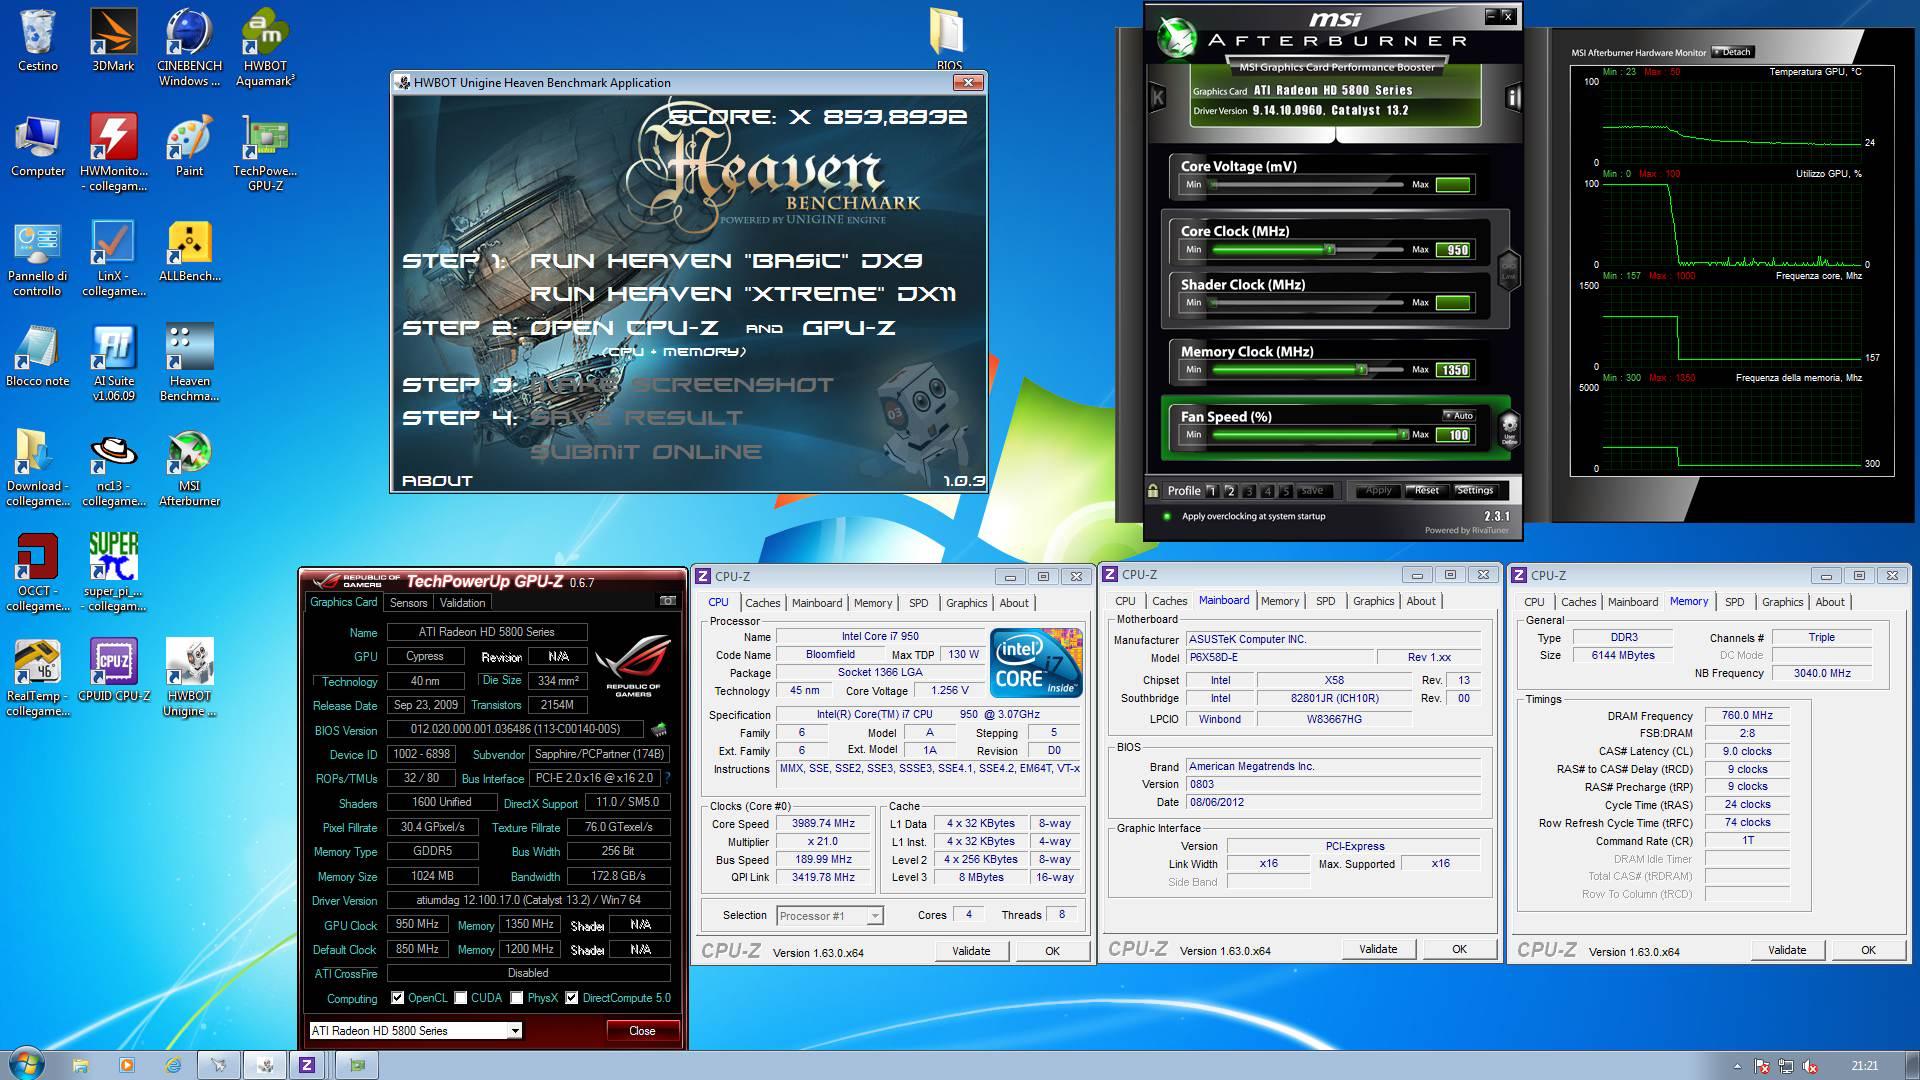
Task: Open the Paint desktop icon
Action: (189, 145)
